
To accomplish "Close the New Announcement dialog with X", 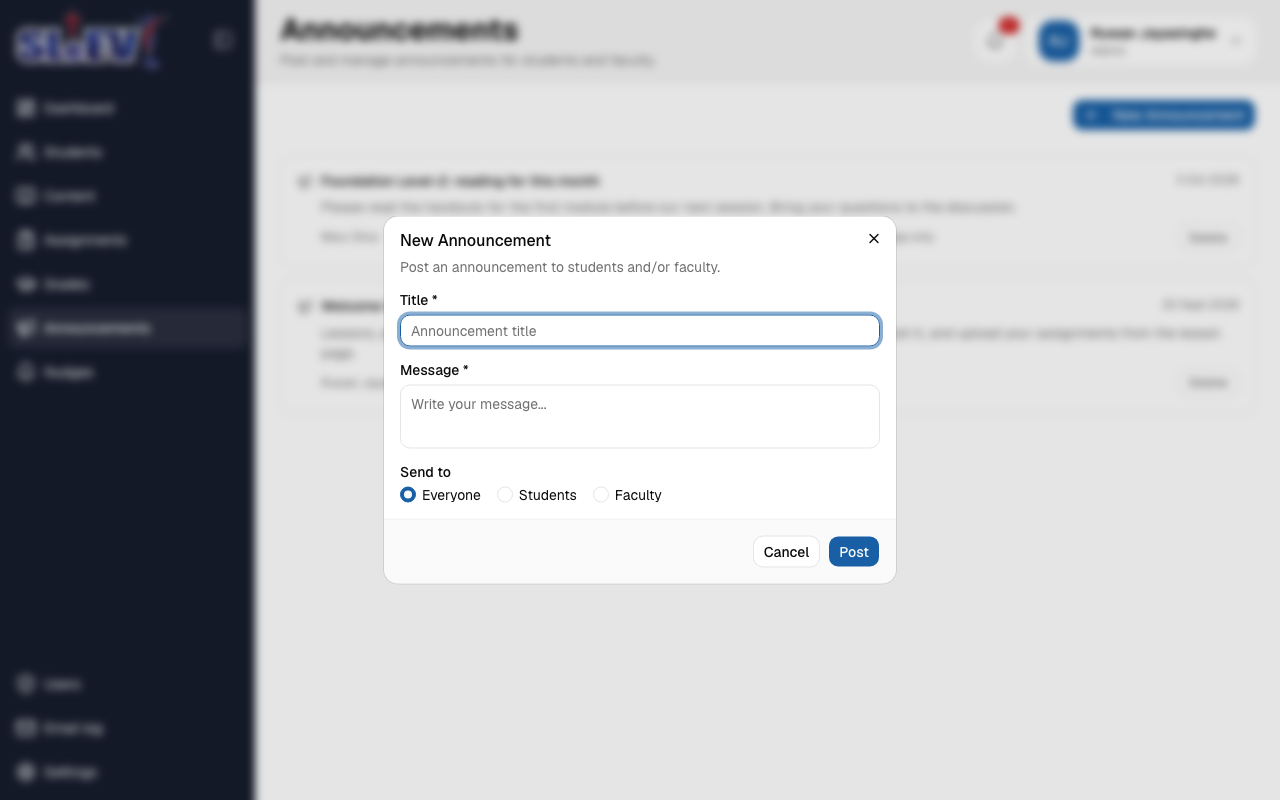I will coord(874,239).
